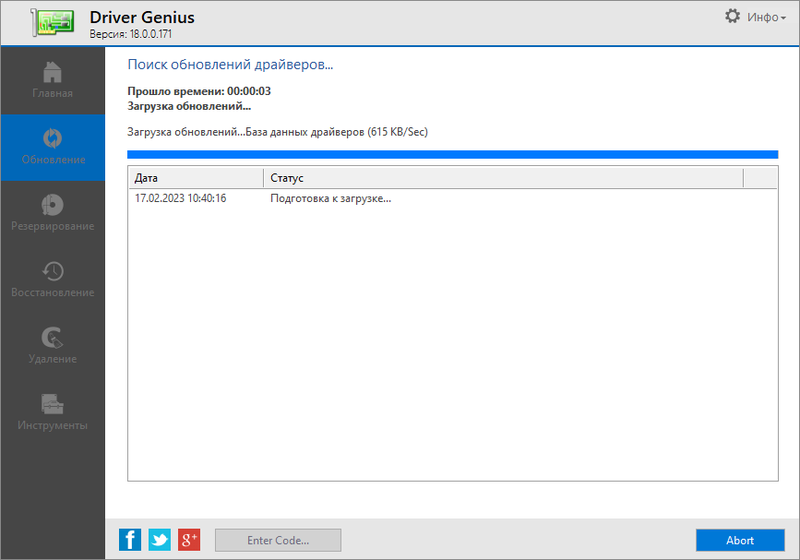Click the Поиск обновлений драйверов heading
Image resolution: width=800 pixels, height=560 pixels.
(230, 65)
